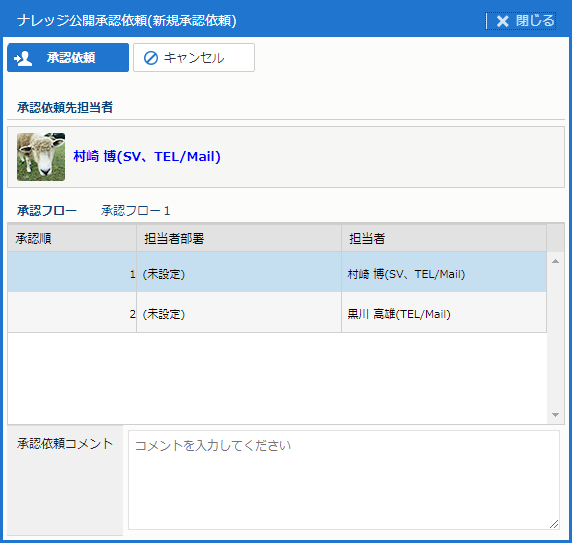Click inside the 承認依頼コメント text area

coord(344,480)
